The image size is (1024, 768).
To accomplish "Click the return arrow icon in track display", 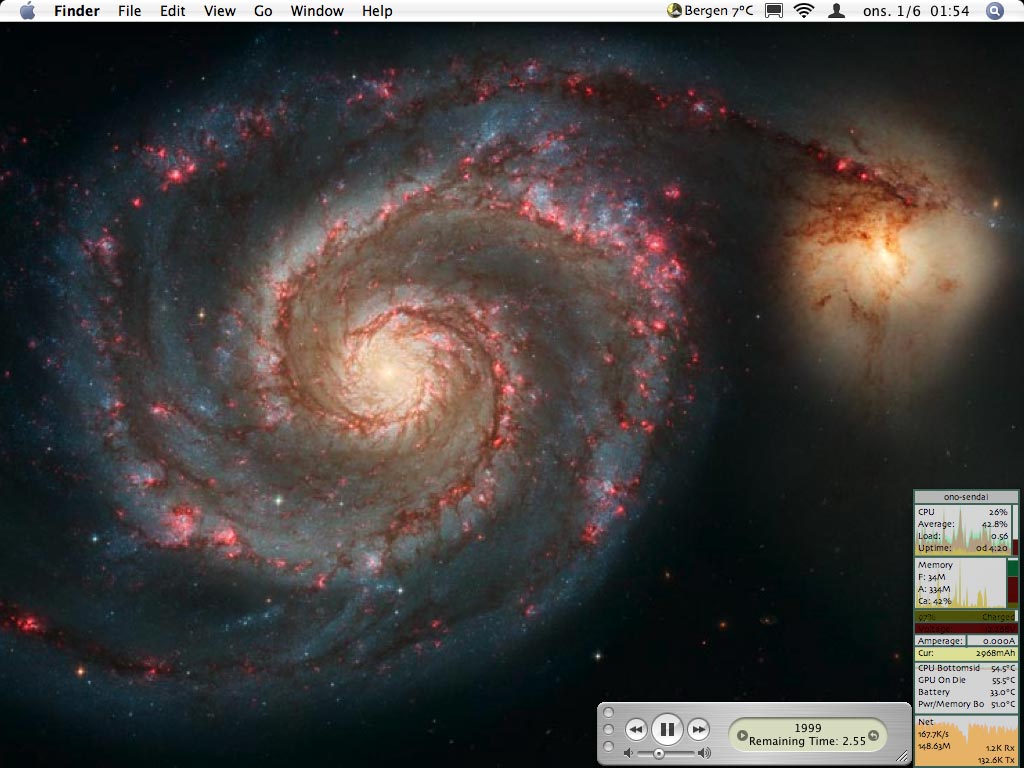I will (x=873, y=735).
